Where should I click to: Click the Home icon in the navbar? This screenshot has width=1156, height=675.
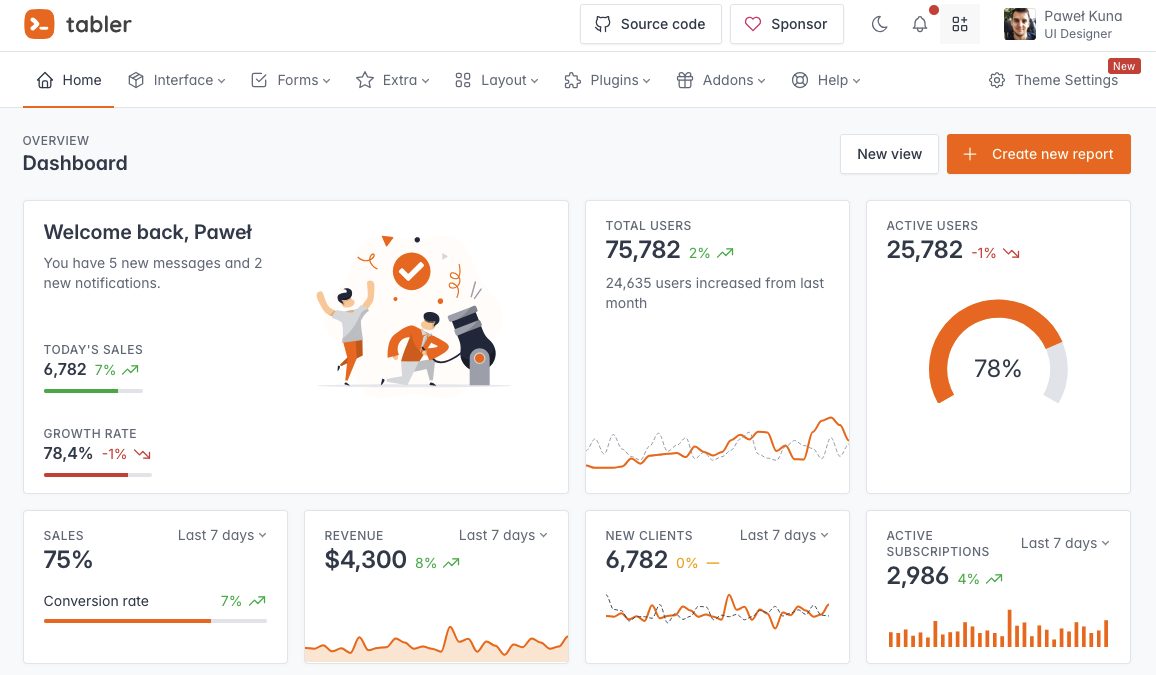tap(45, 80)
